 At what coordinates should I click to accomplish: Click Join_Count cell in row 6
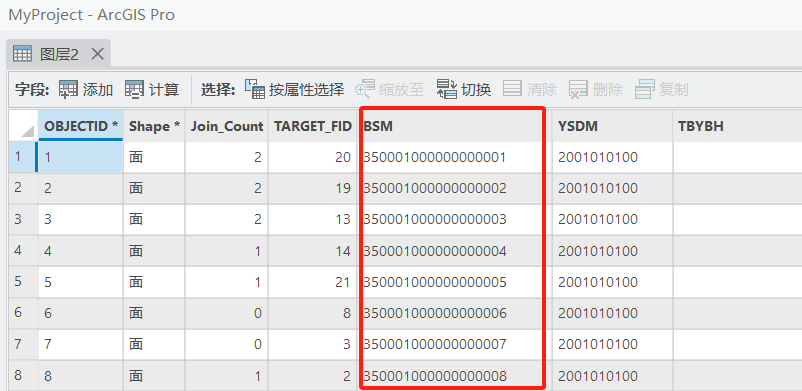227,313
